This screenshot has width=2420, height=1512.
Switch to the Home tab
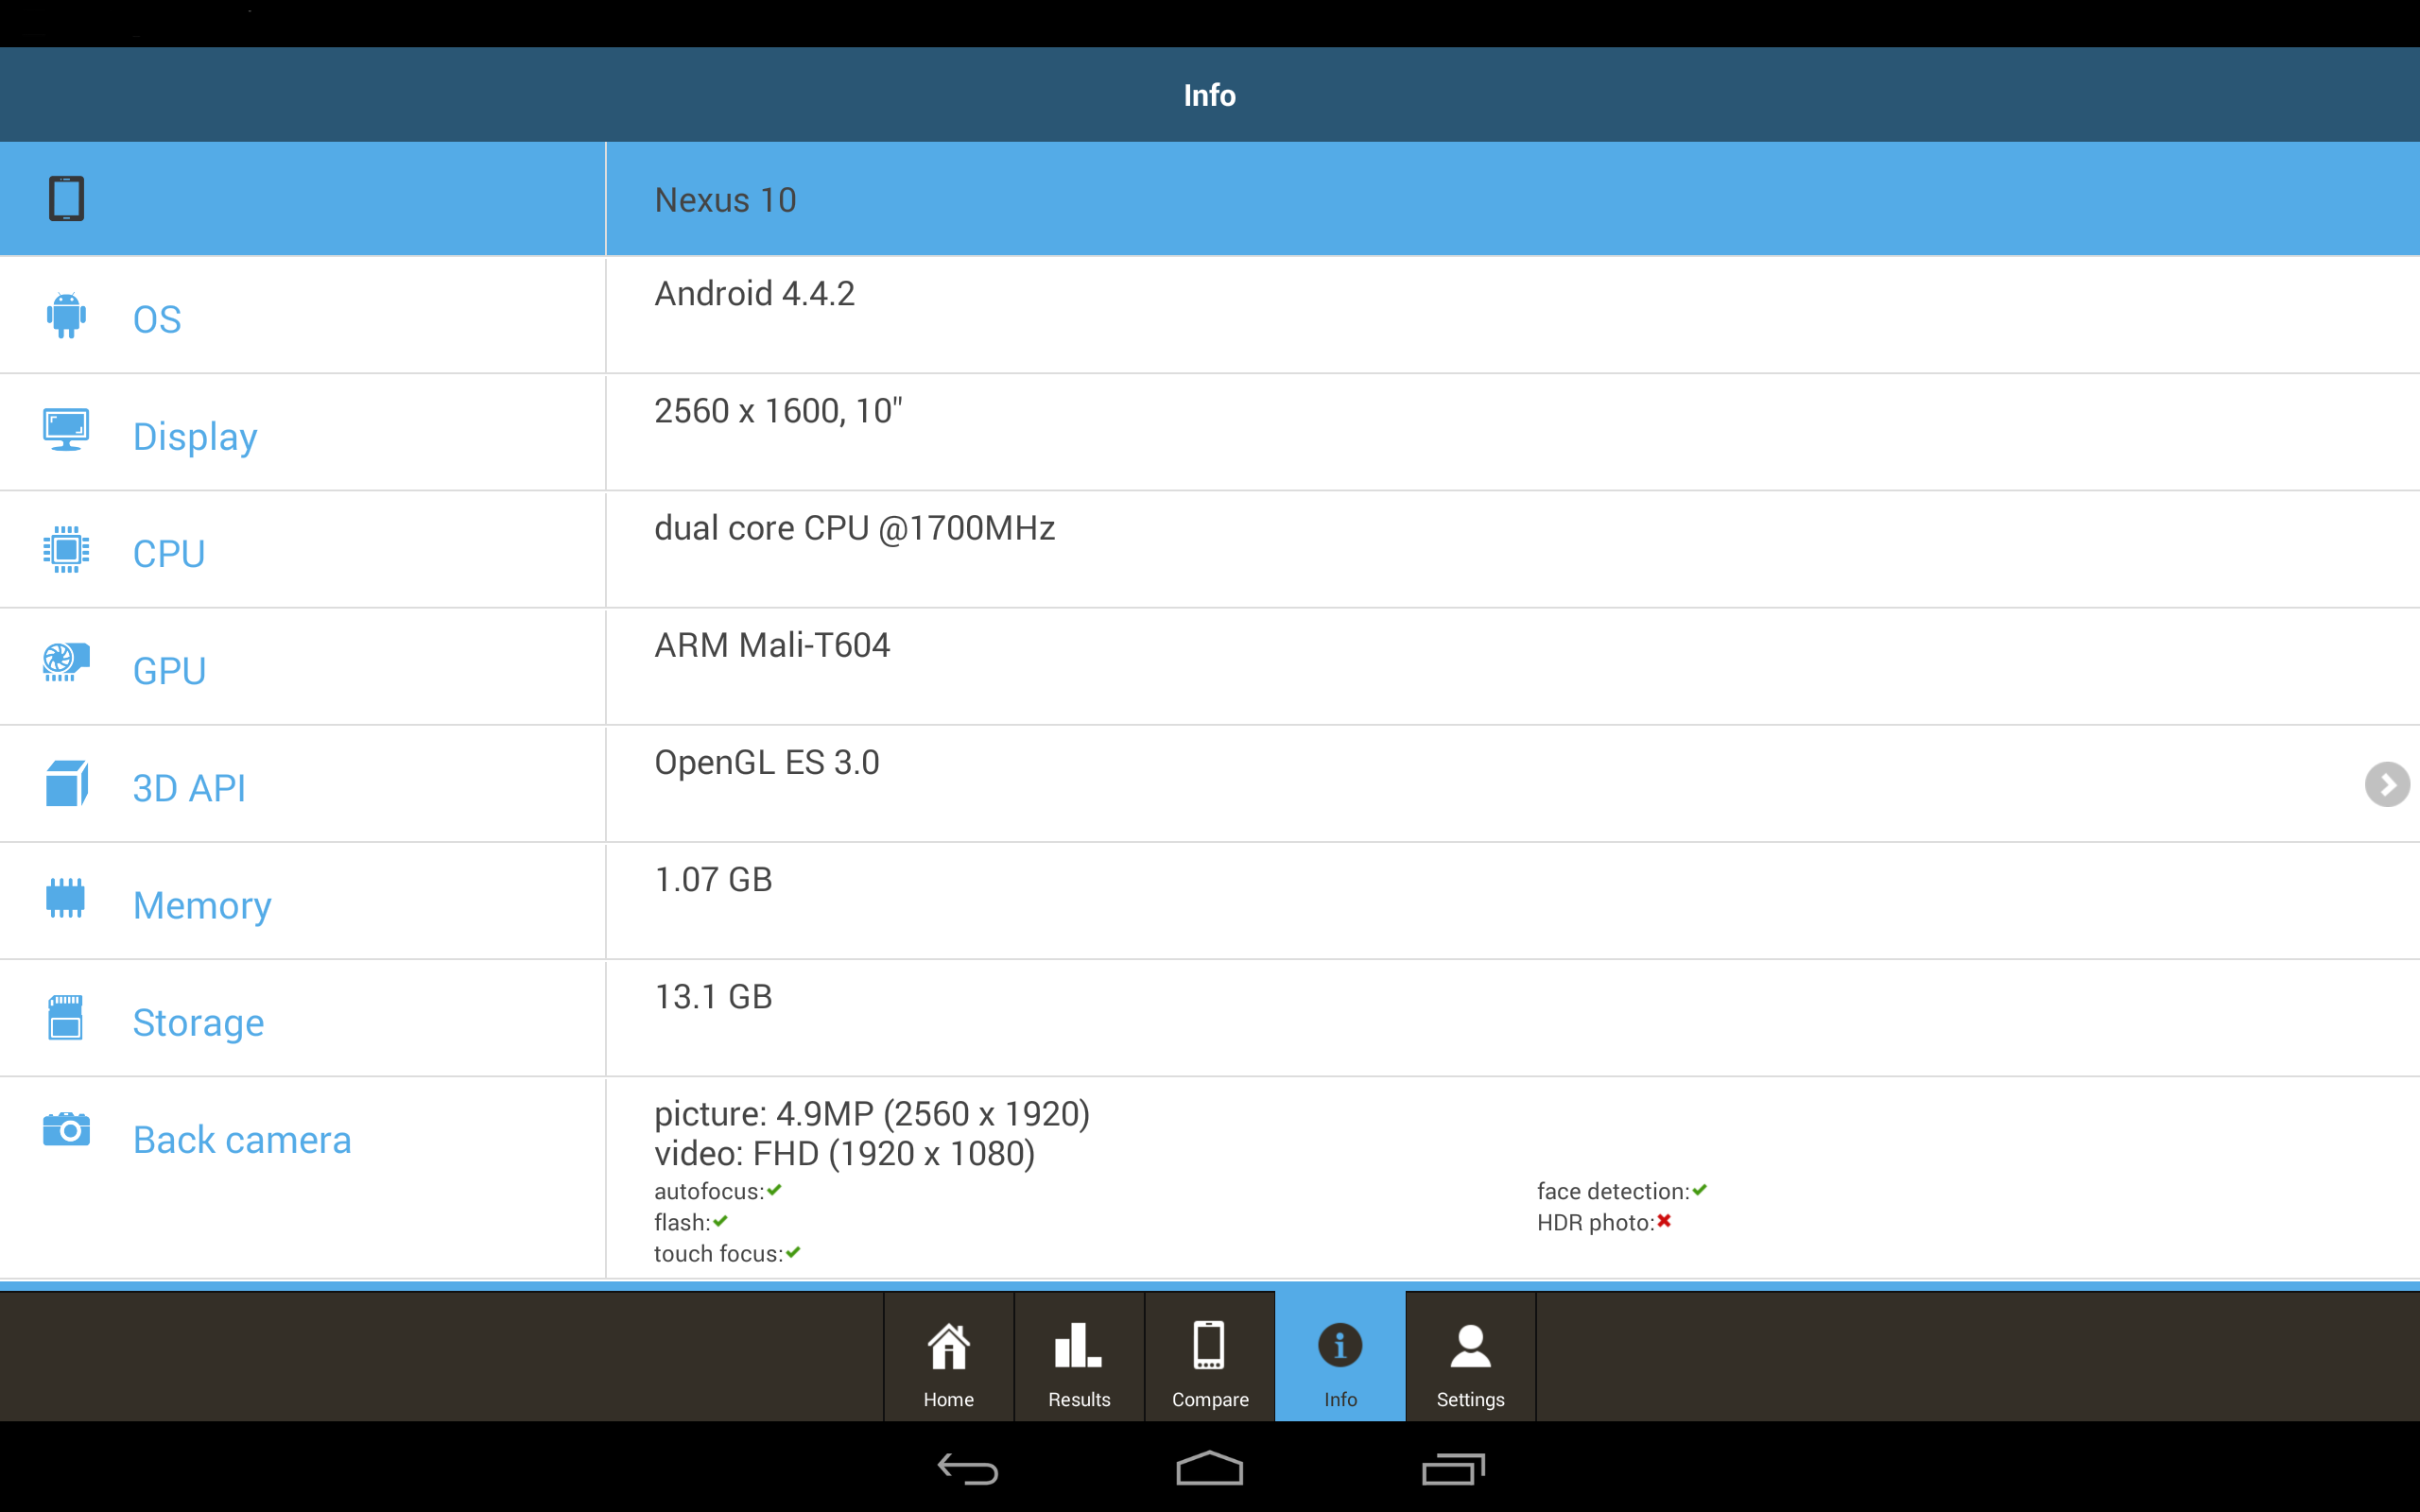(948, 1356)
